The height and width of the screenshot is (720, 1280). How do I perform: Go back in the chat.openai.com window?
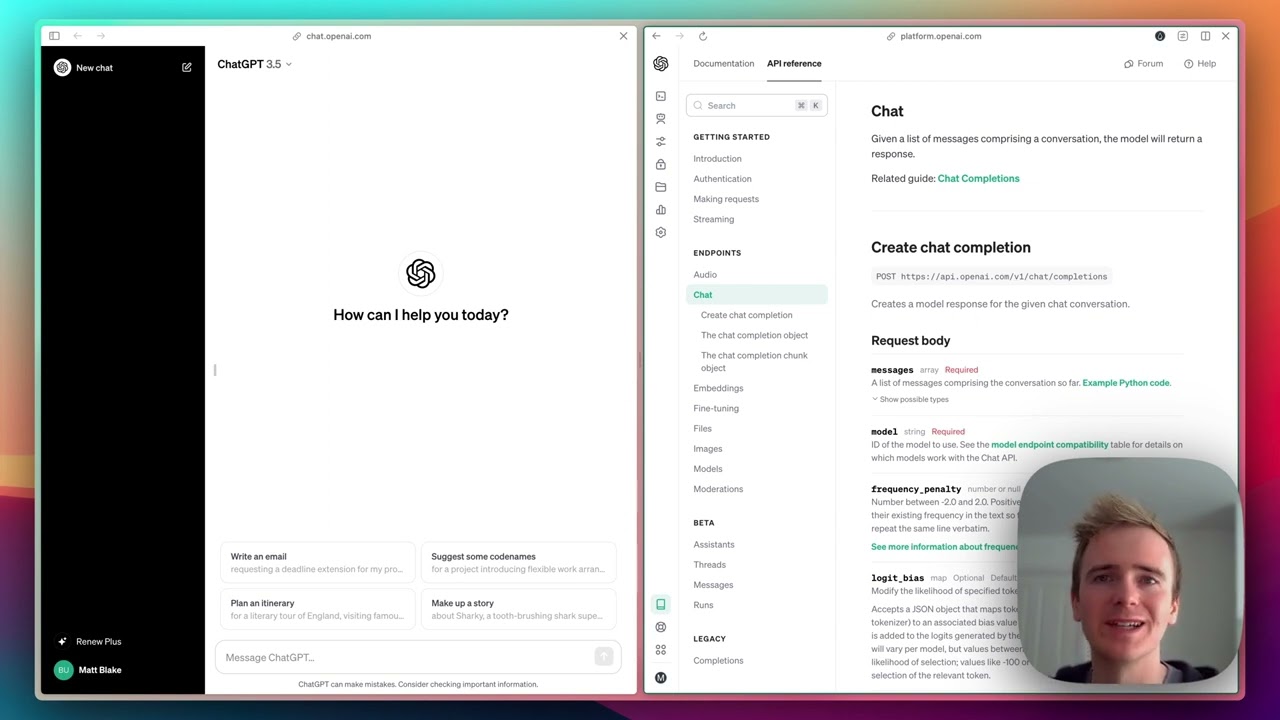78,36
